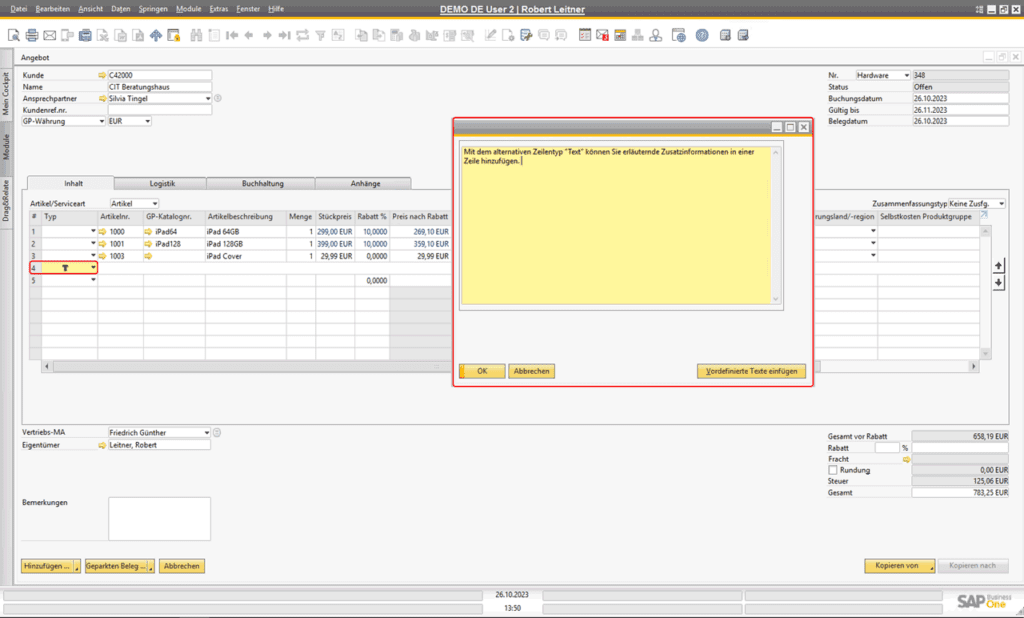Confirm the text dialog with OK
This screenshot has height=618, width=1024.
coord(481,371)
